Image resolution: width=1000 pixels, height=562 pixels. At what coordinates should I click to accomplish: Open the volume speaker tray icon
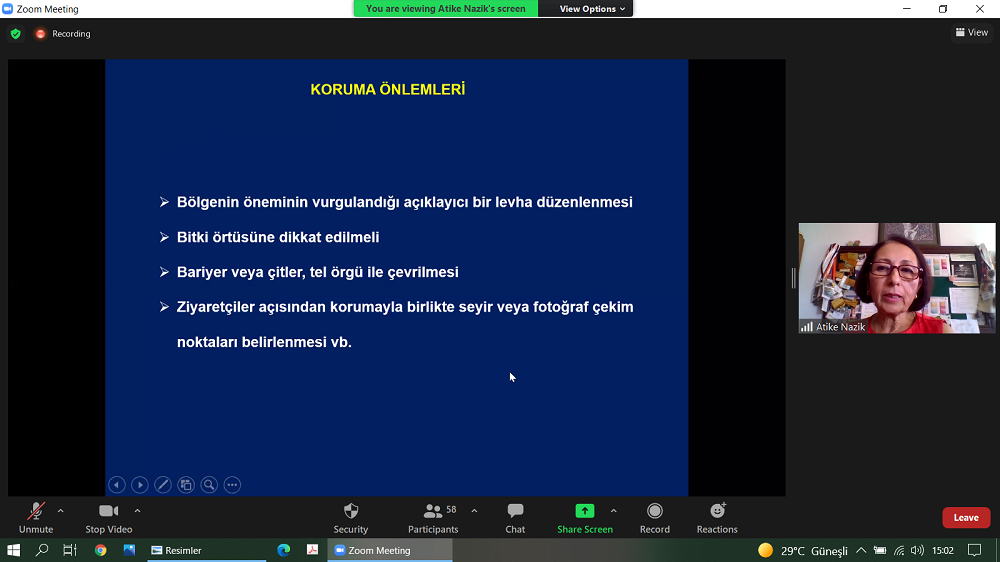(x=917, y=551)
